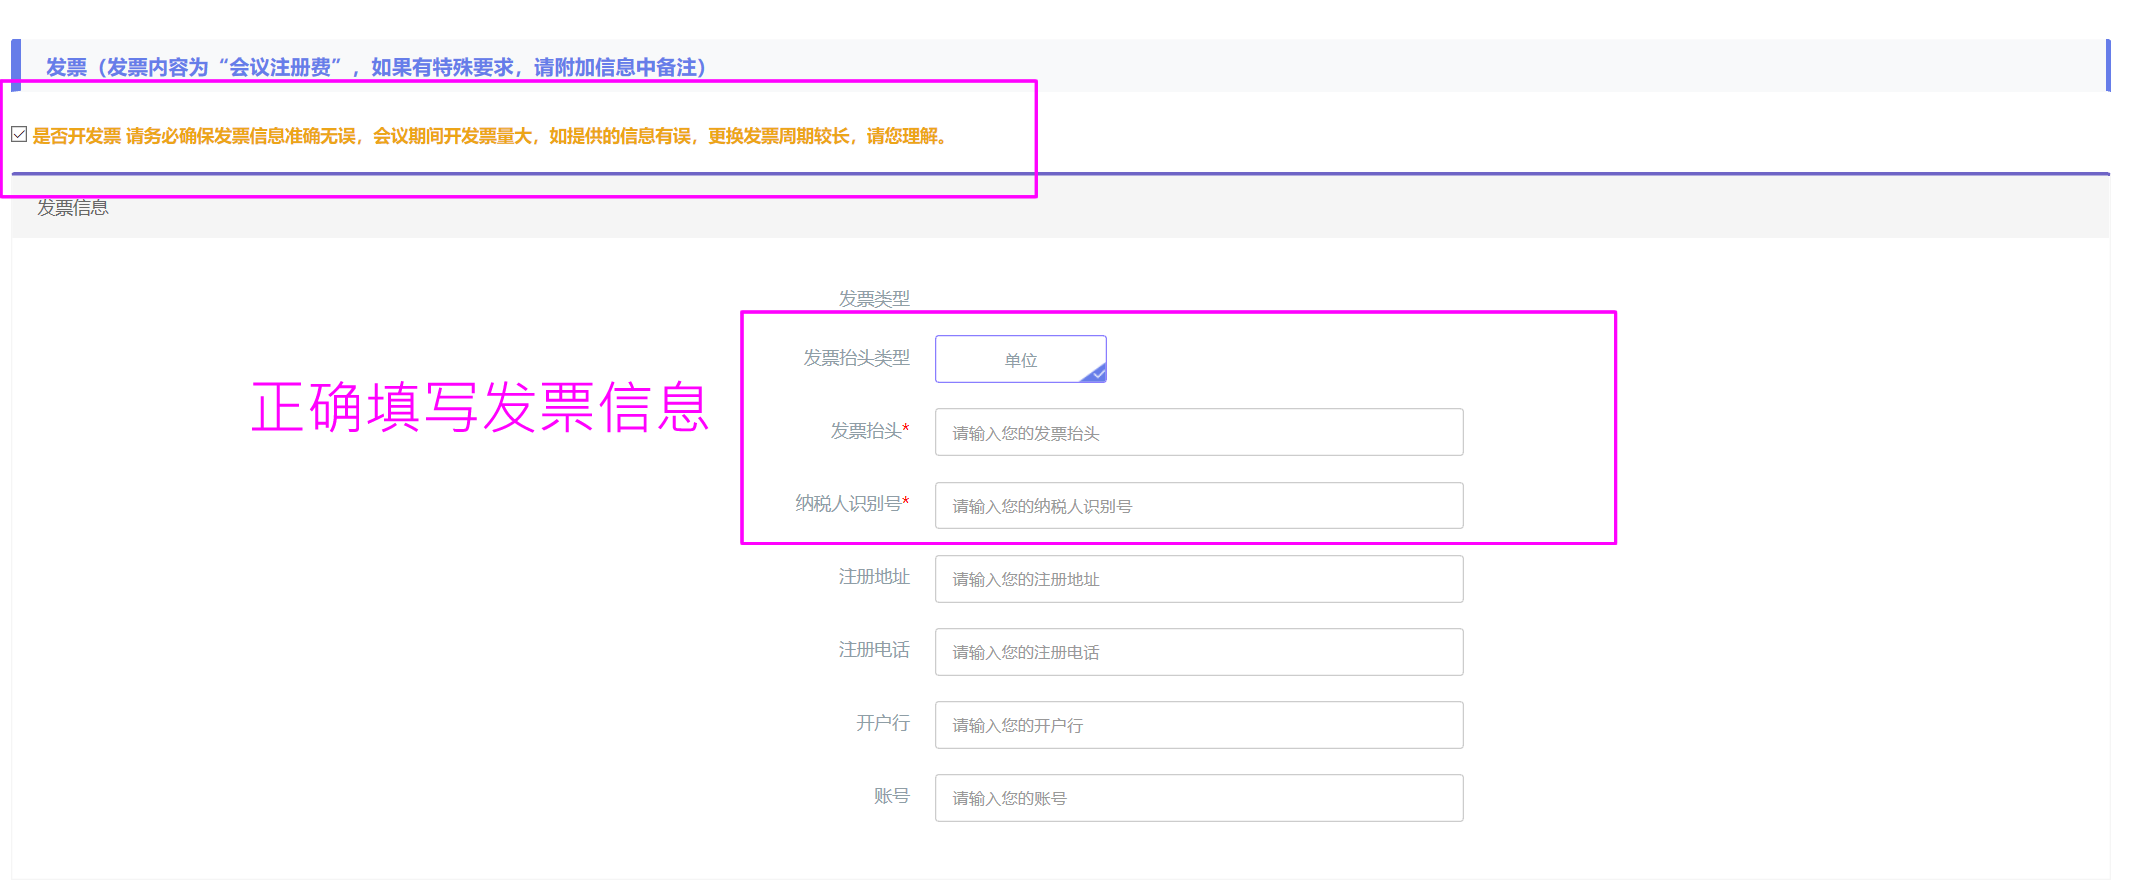Click the 纳税人识别号 input box

click(1198, 506)
